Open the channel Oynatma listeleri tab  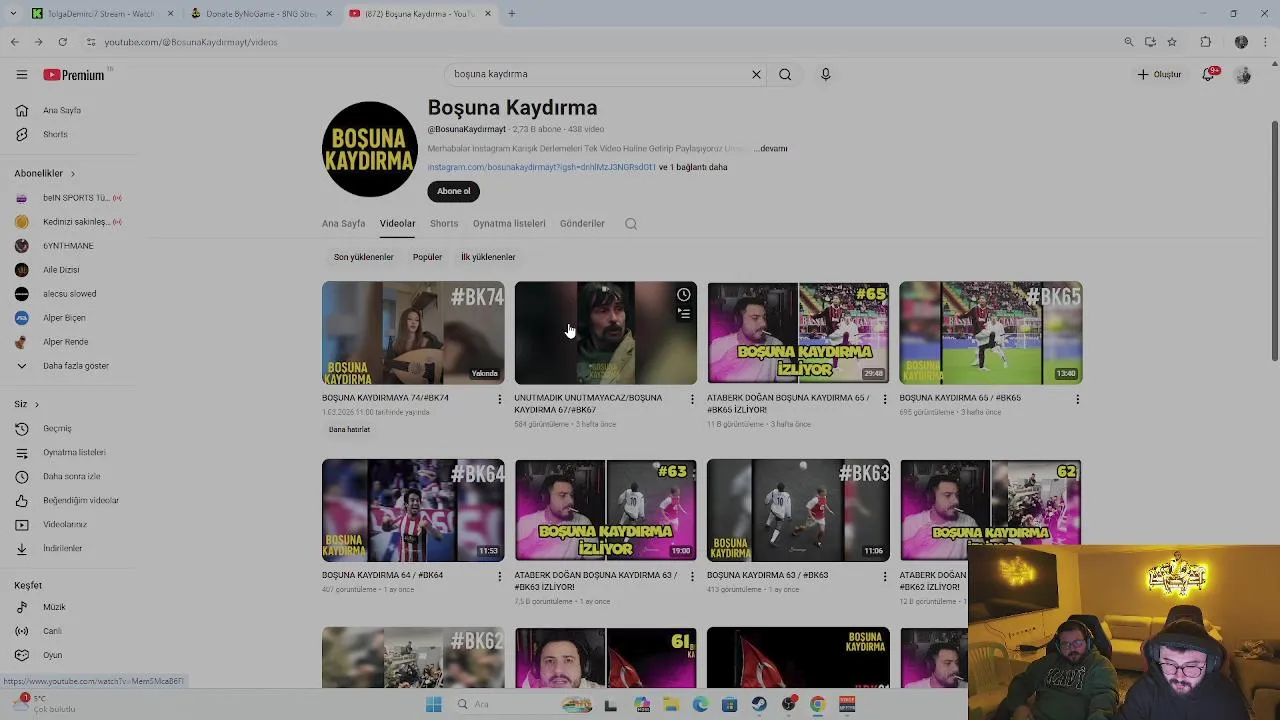tap(509, 223)
